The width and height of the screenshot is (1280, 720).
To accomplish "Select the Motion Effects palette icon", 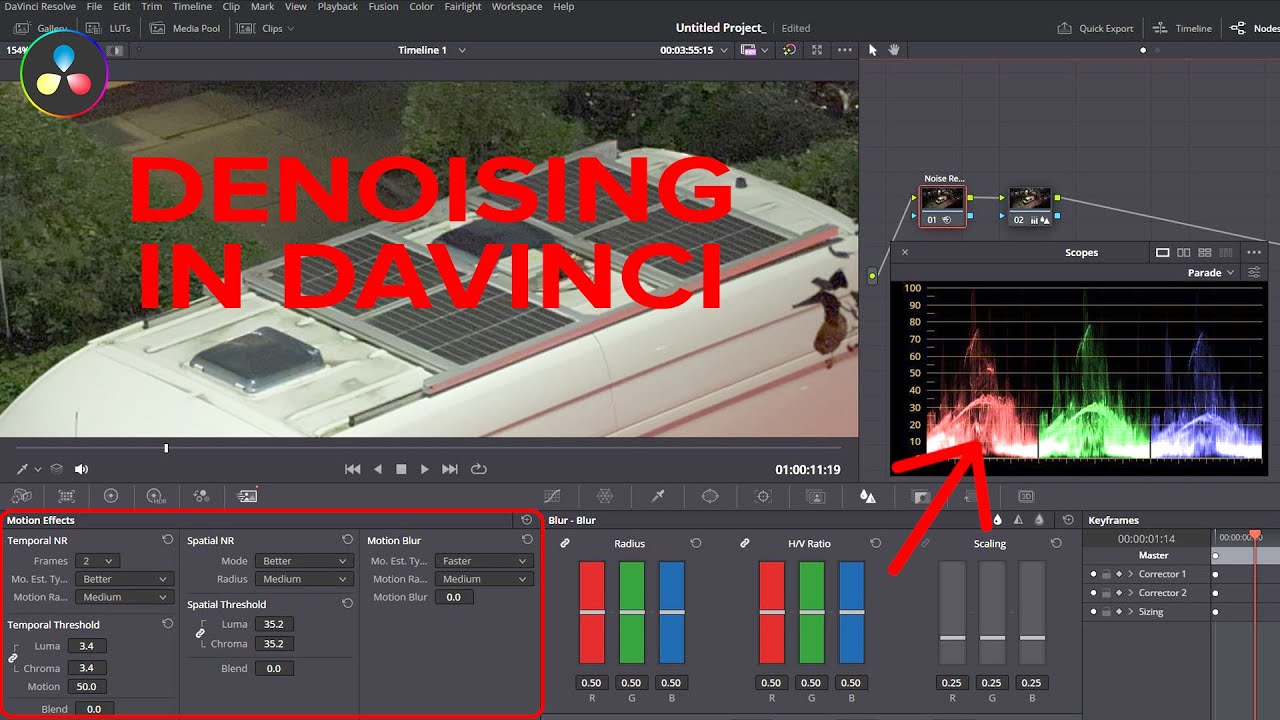I will [x=247, y=496].
